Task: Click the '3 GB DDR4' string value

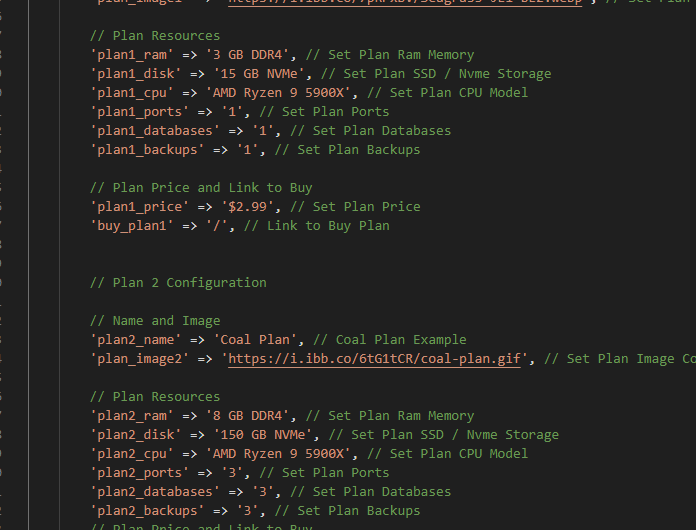Action: coord(228,55)
